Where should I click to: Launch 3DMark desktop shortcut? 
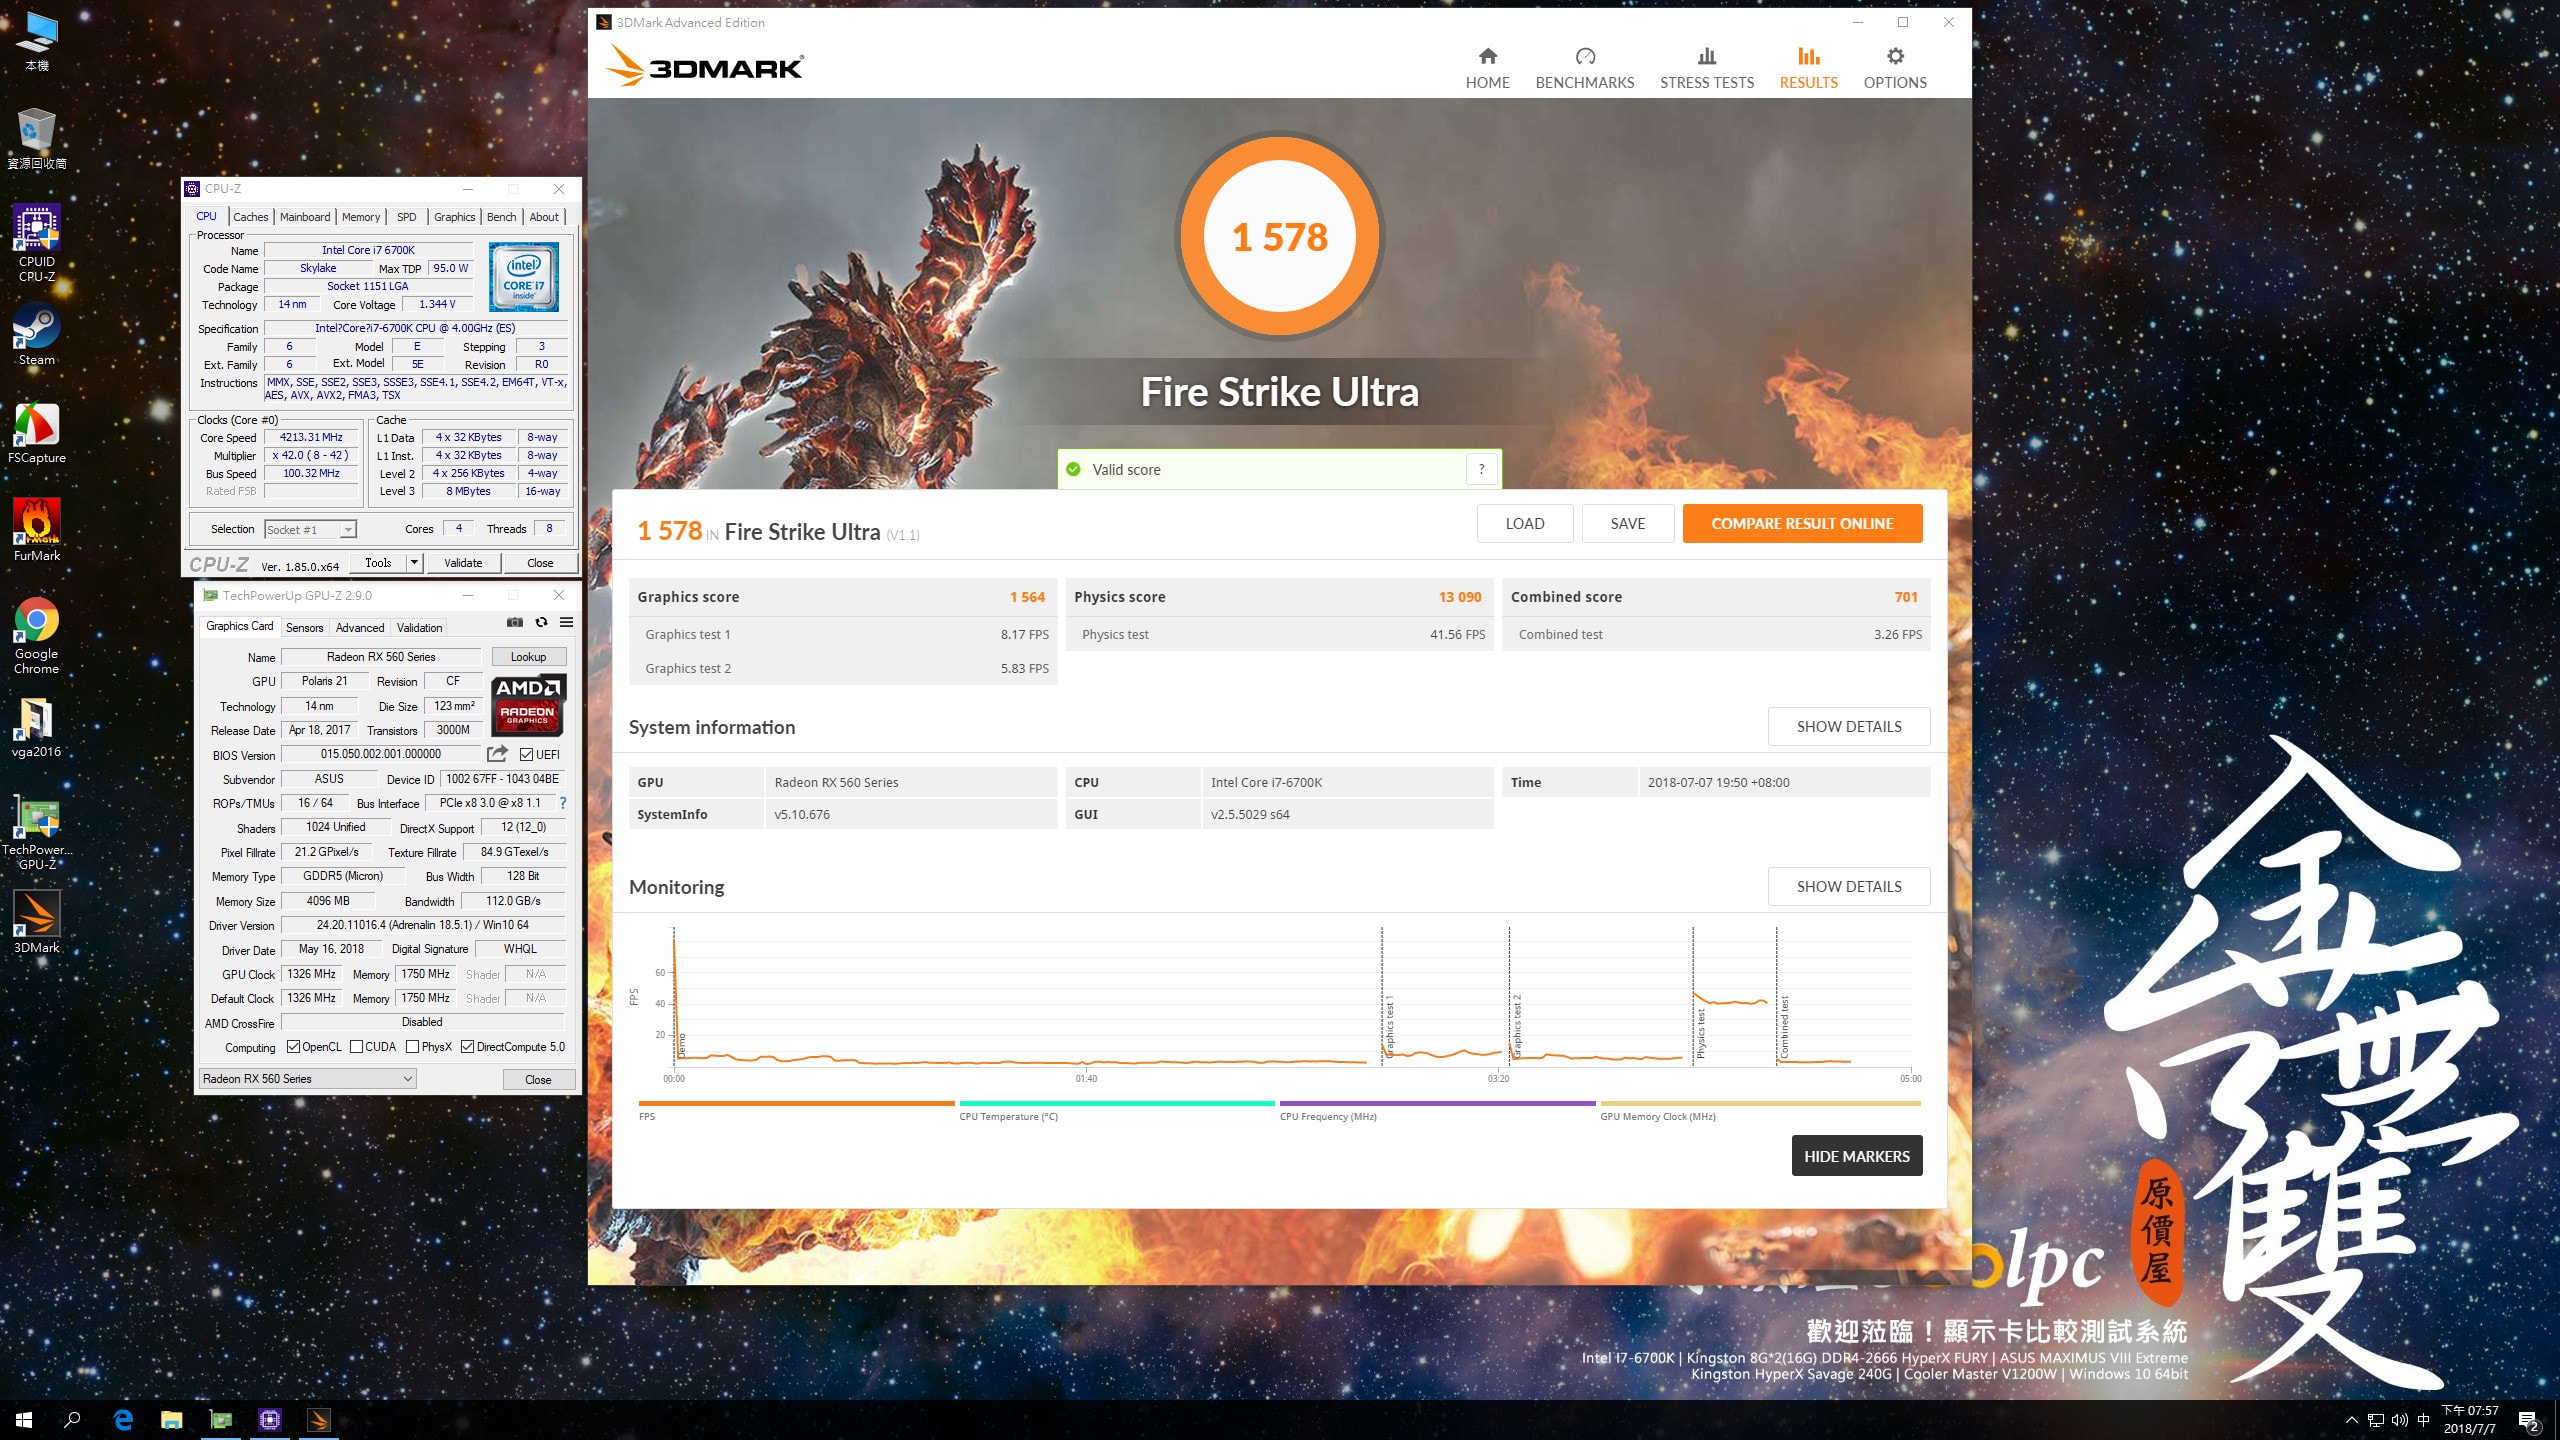pyautogui.click(x=37, y=923)
